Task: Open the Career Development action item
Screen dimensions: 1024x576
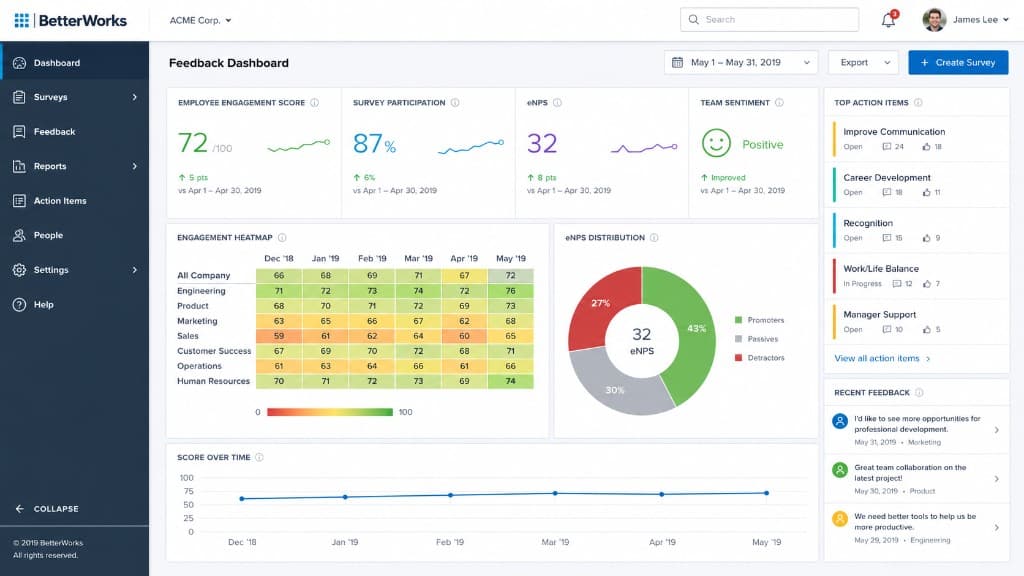Action: pyautogui.click(x=917, y=184)
